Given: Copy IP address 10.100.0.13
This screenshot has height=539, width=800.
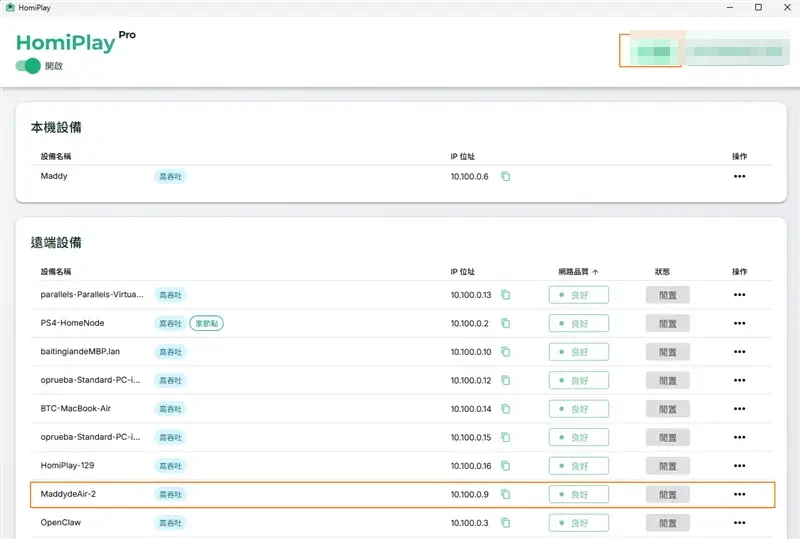Looking at the screenshot, I should pos(505,295).
